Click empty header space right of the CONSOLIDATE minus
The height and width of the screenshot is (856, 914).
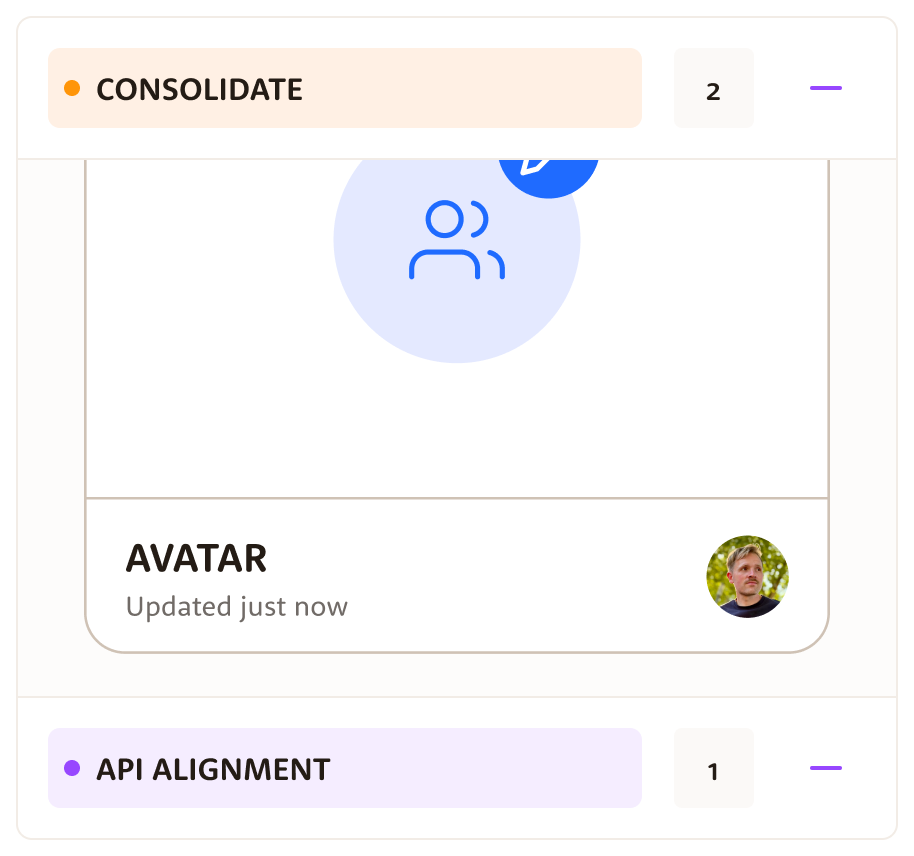click(870, 88)
